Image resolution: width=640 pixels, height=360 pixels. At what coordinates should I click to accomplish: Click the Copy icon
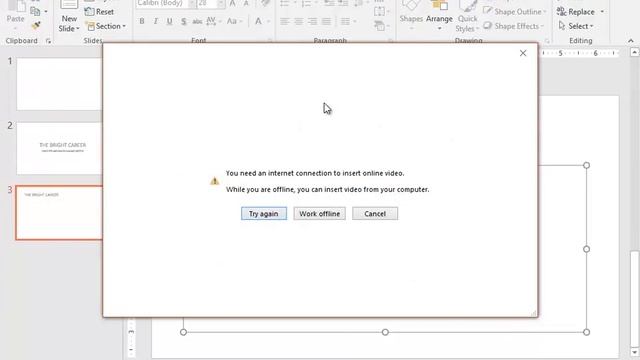tap(35, 11)
